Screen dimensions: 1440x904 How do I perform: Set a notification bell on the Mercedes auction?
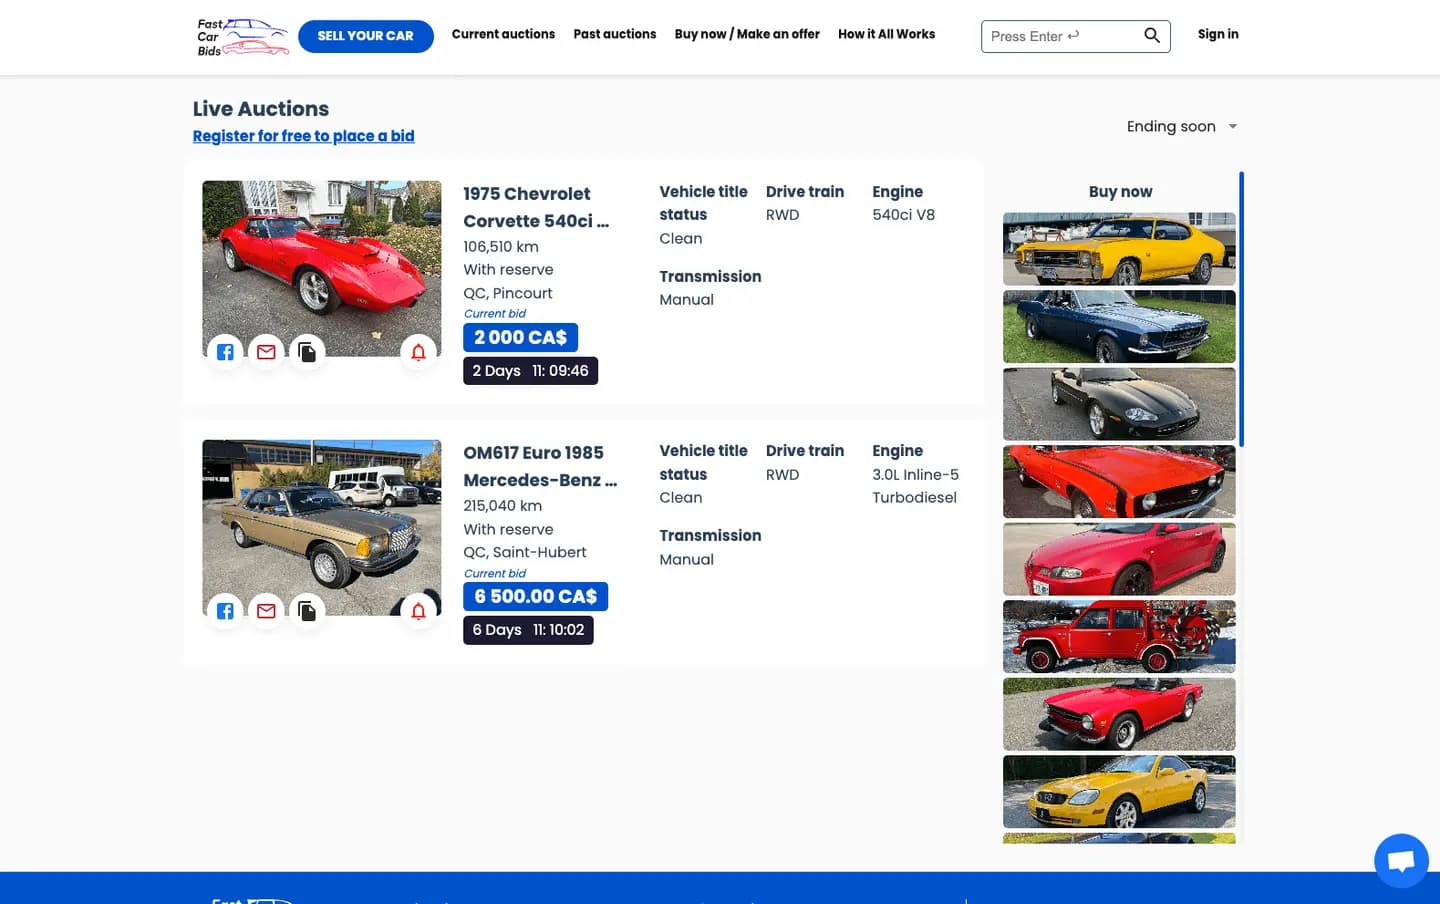pyautogui.click(x=418, y=611)
